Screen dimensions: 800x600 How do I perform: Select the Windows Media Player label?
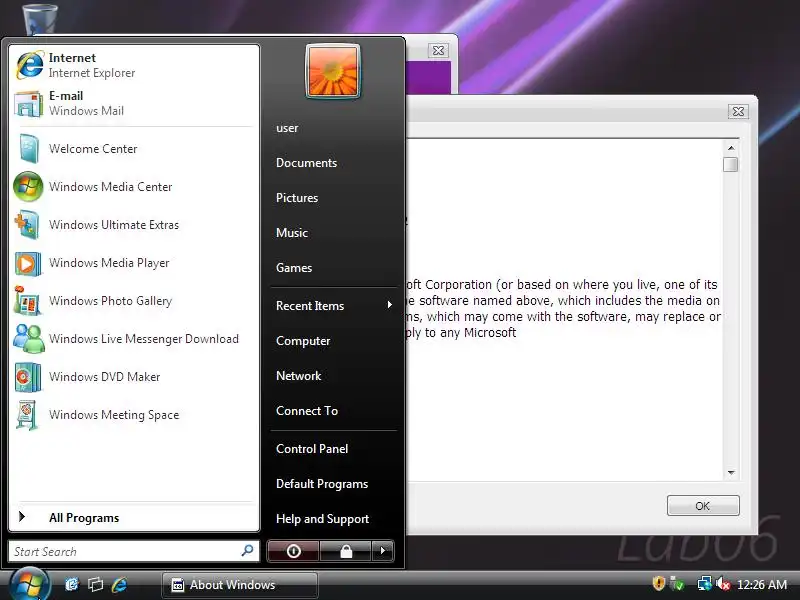pos(109,263)
